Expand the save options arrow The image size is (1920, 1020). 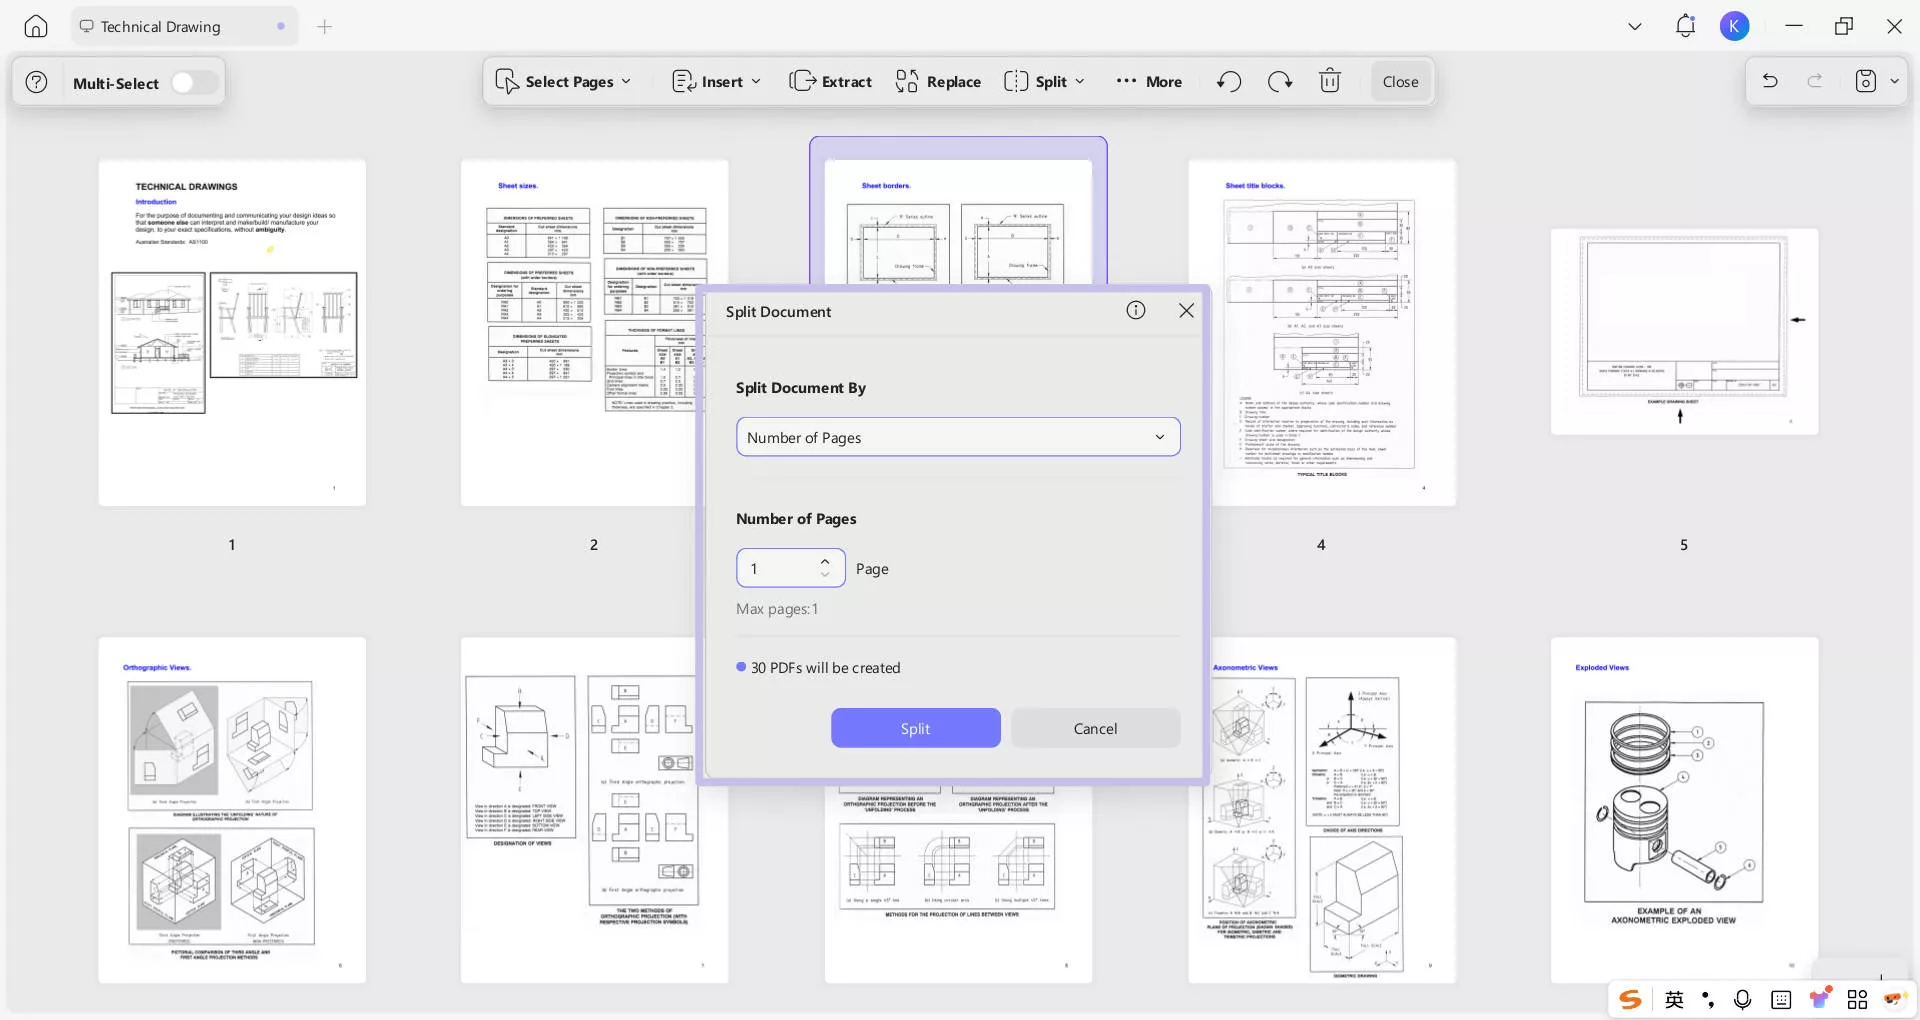[1894, 82]
